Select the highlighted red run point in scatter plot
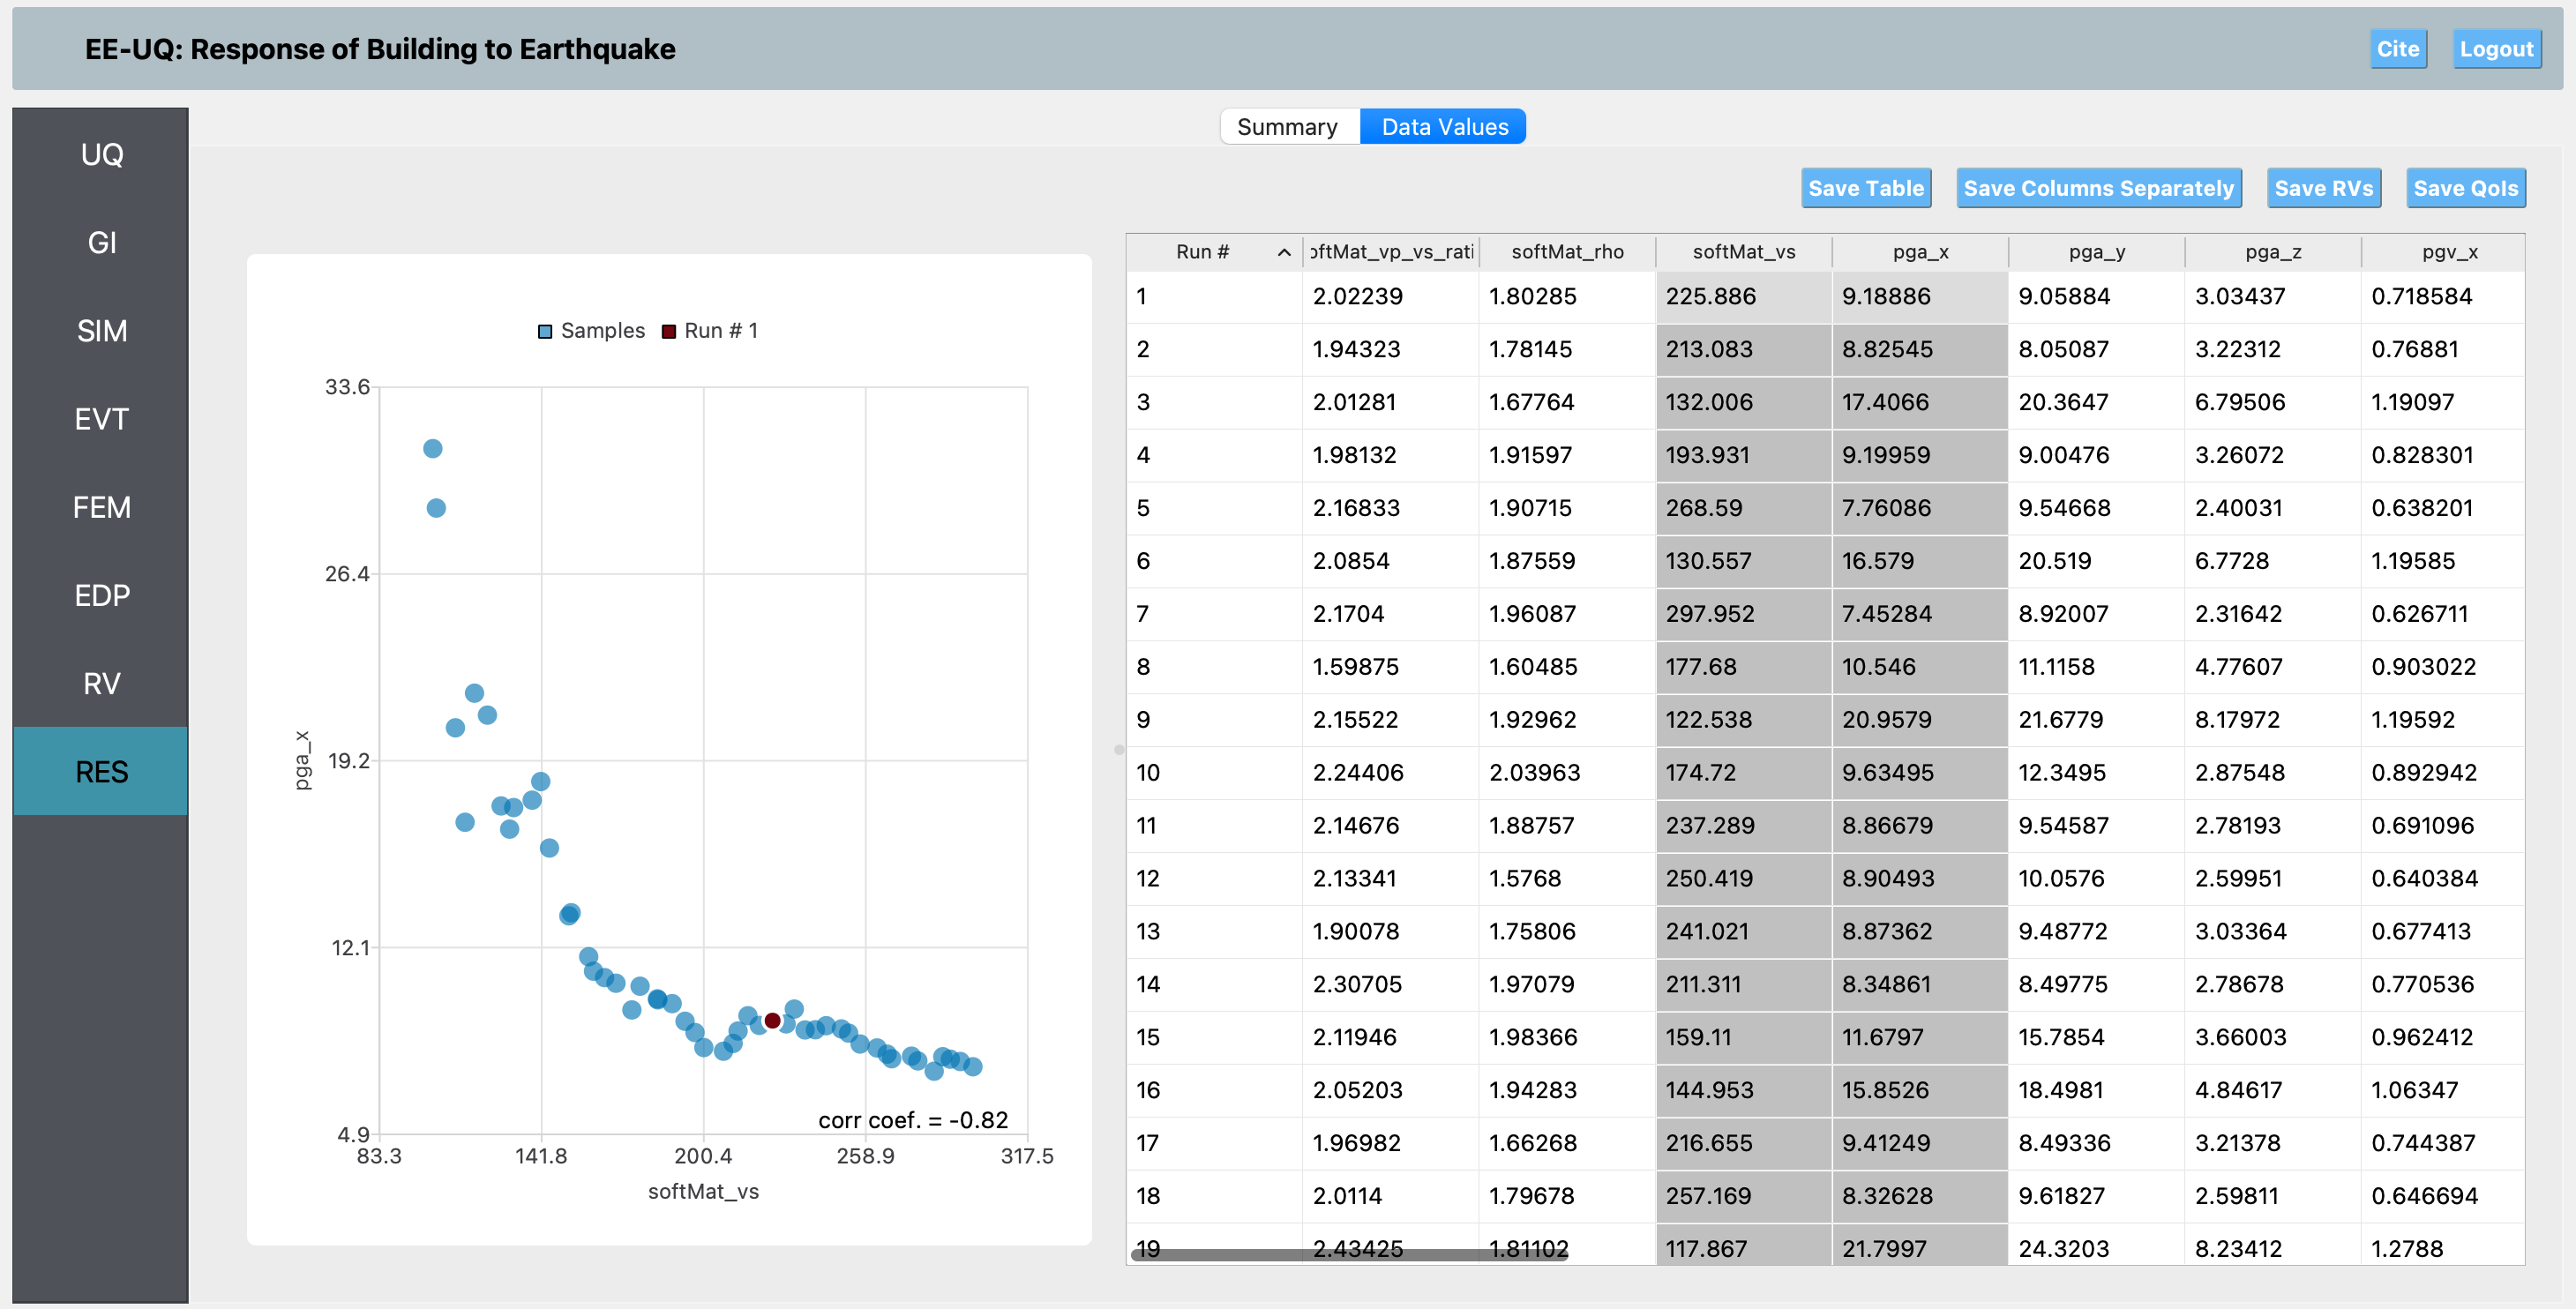This screenshot has width=2576, height=1309. pos(772,1020)
